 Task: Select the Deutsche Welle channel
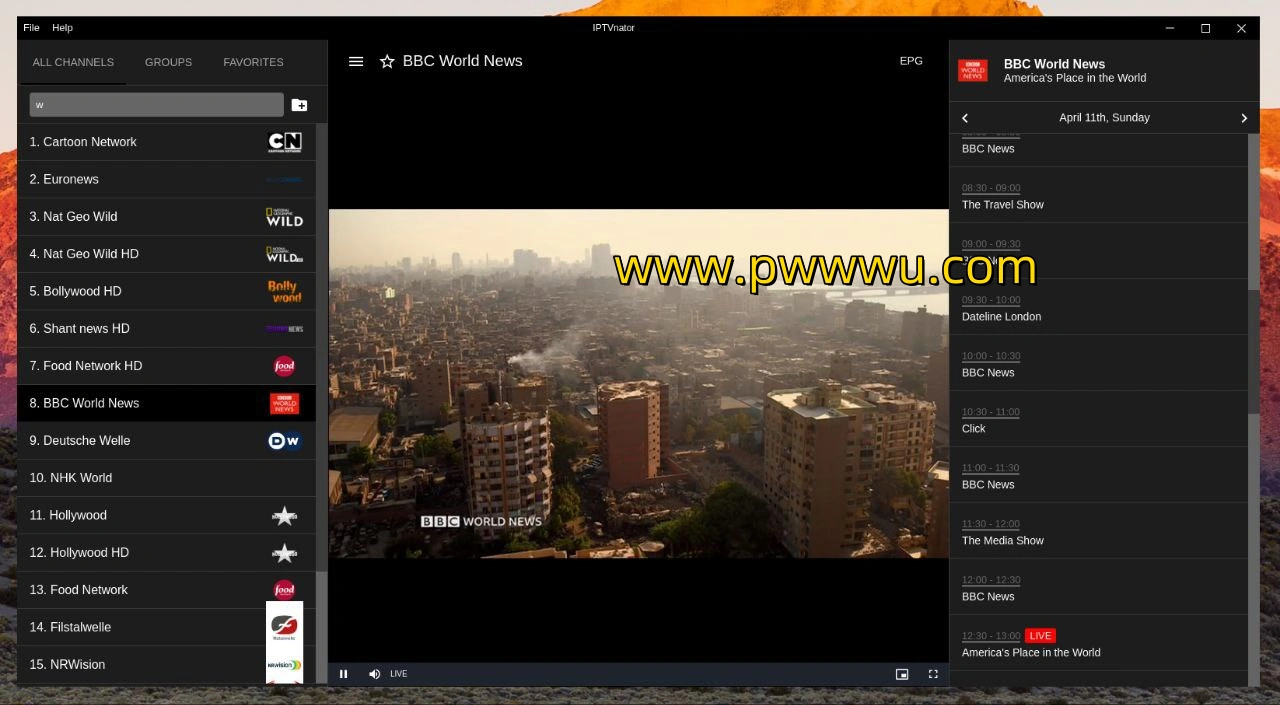click(x=166, y=441)
